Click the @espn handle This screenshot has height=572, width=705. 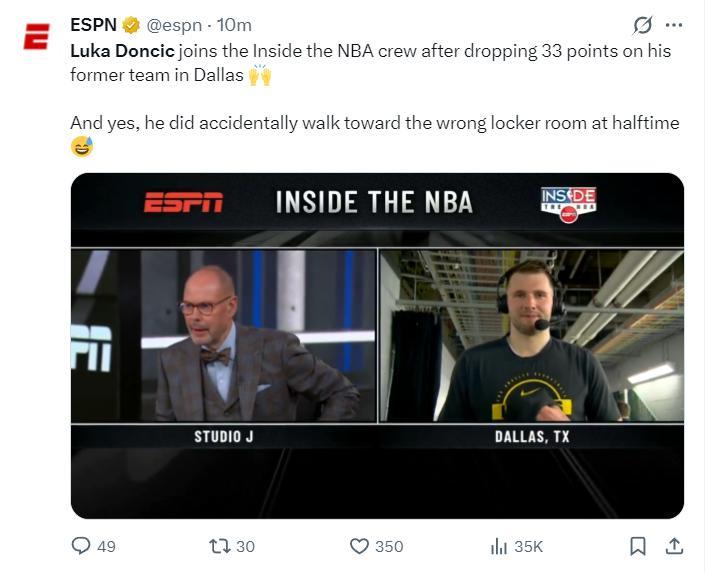click(x=178, y=24)
